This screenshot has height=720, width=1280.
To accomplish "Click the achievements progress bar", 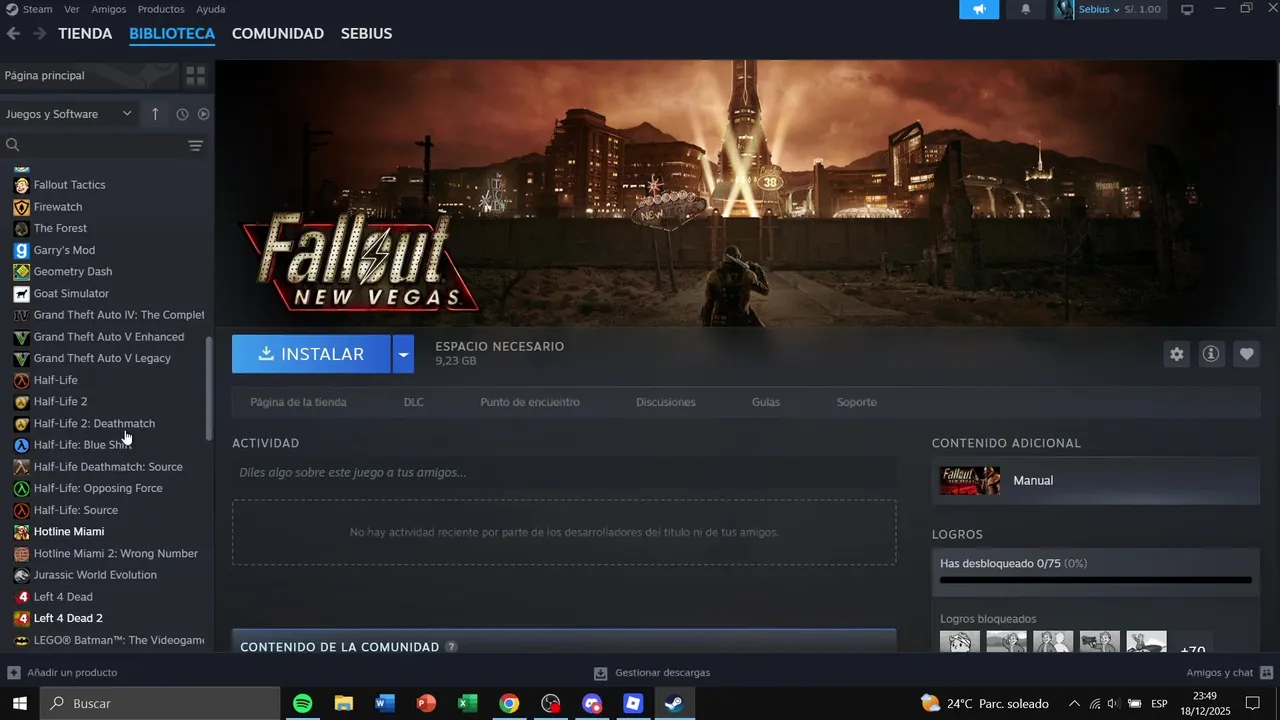I will [x=1096, y=580].
